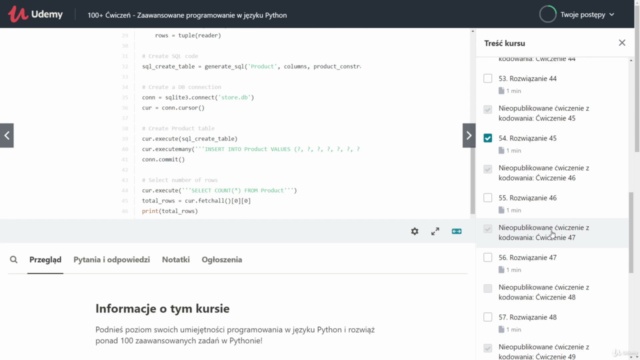
Task: Toggle checkbox of Nieopublikowane Ćwiczenie 46
Action: pyautogui.click(x=488, y=169)
